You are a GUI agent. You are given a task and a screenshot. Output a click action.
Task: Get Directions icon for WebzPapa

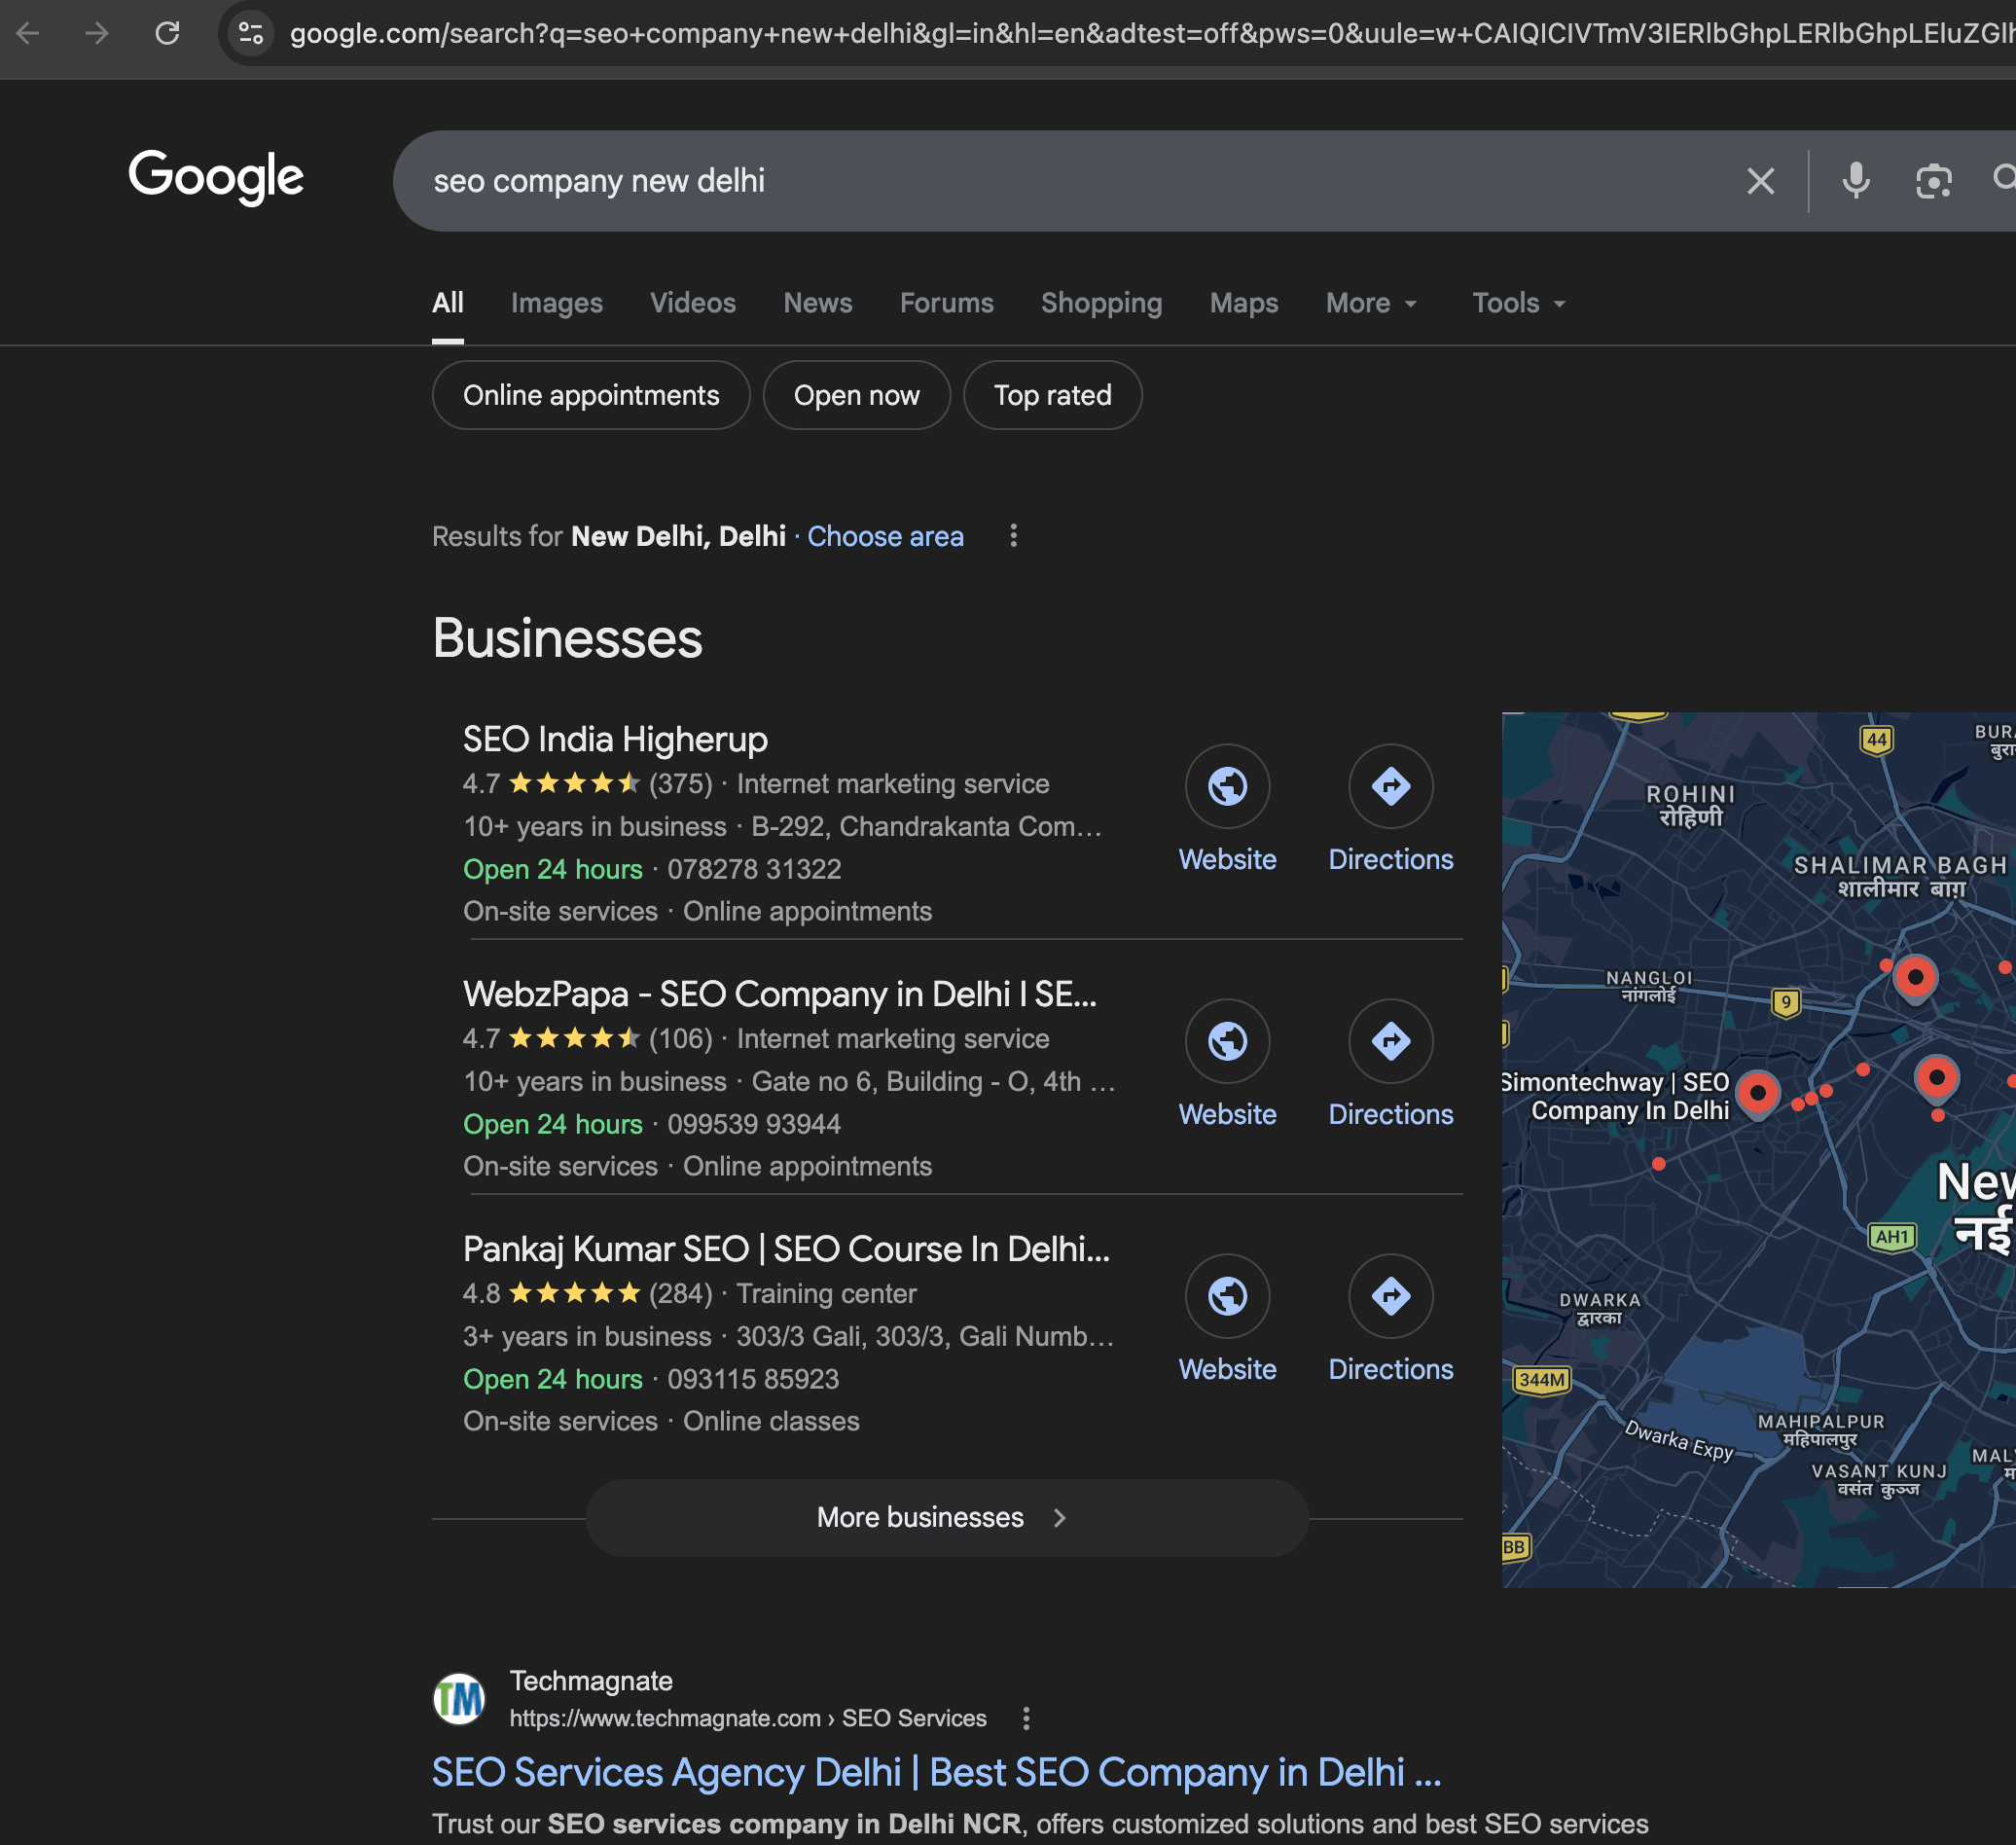[x=1390, y=1041]
